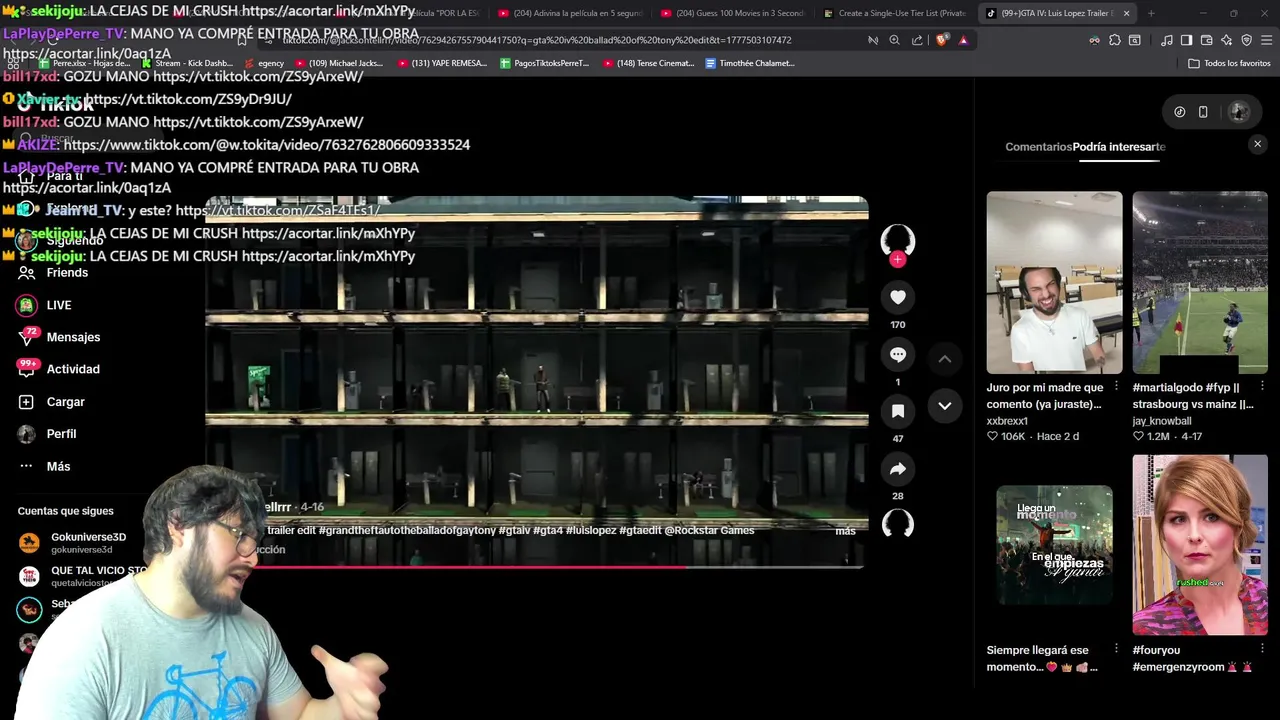Toggle the browser sidebar panel icon
The image size is (1280, 720).
pos(1186,40)
